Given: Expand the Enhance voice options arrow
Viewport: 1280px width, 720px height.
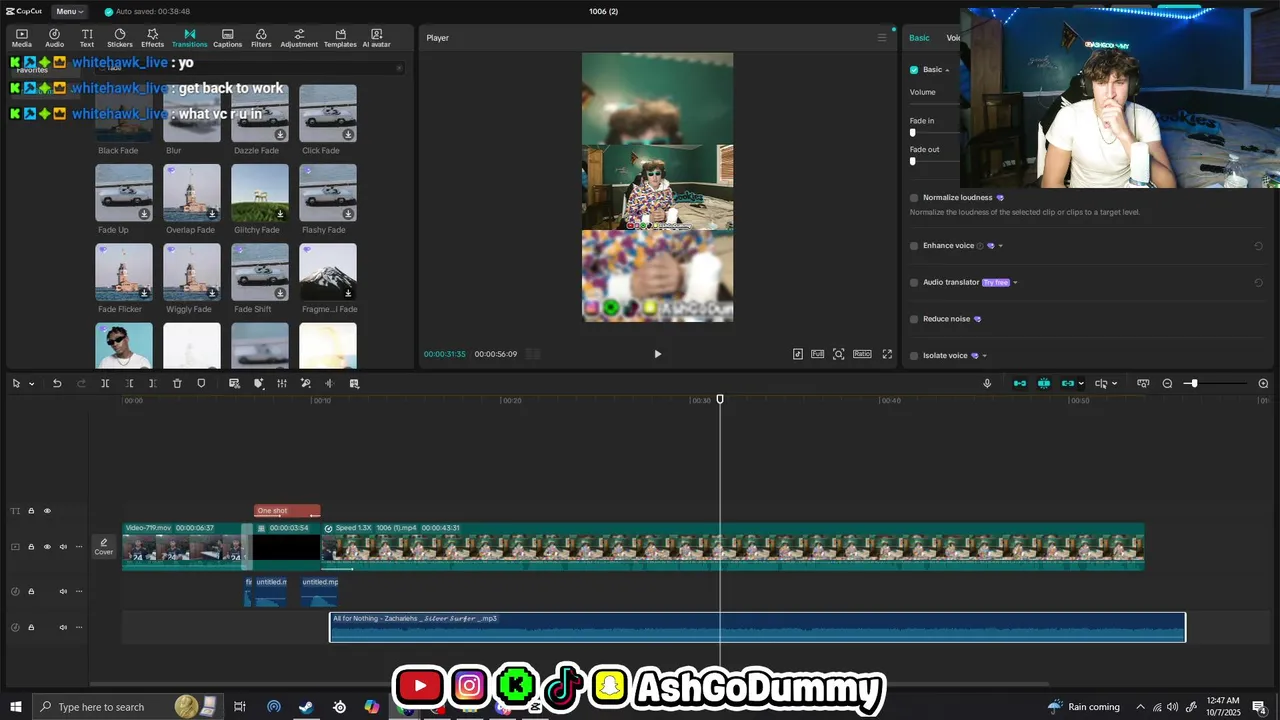Looking at the screenshot, I should 1001,246.
